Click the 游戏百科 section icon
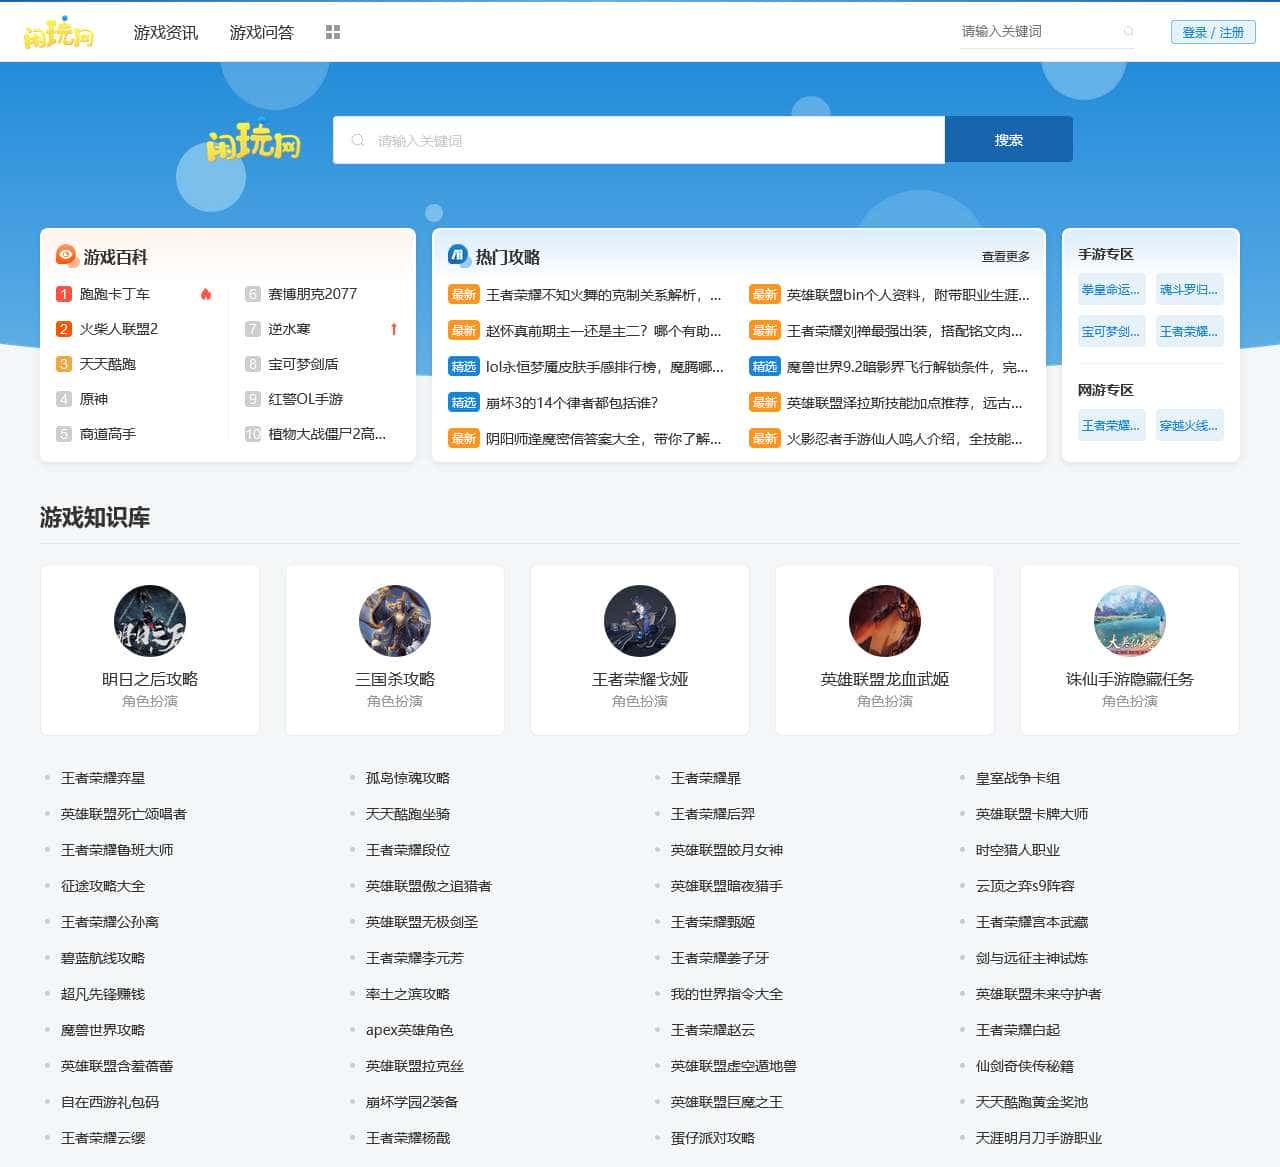The width and height of the screenshot is (1280, 1167). [x=66, y=256]
